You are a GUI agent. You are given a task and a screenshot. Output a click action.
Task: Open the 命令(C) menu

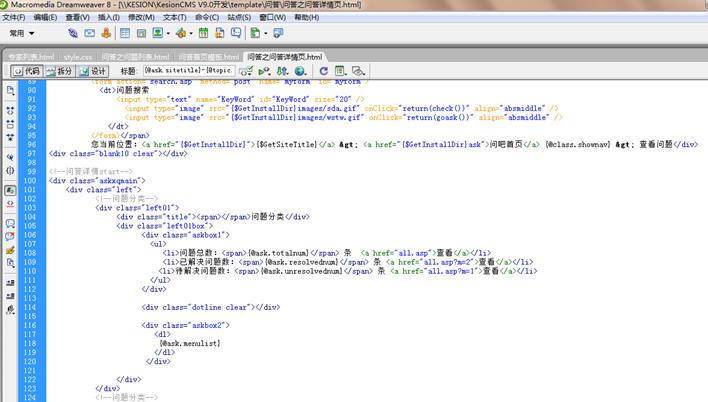[x=207, y=17]
